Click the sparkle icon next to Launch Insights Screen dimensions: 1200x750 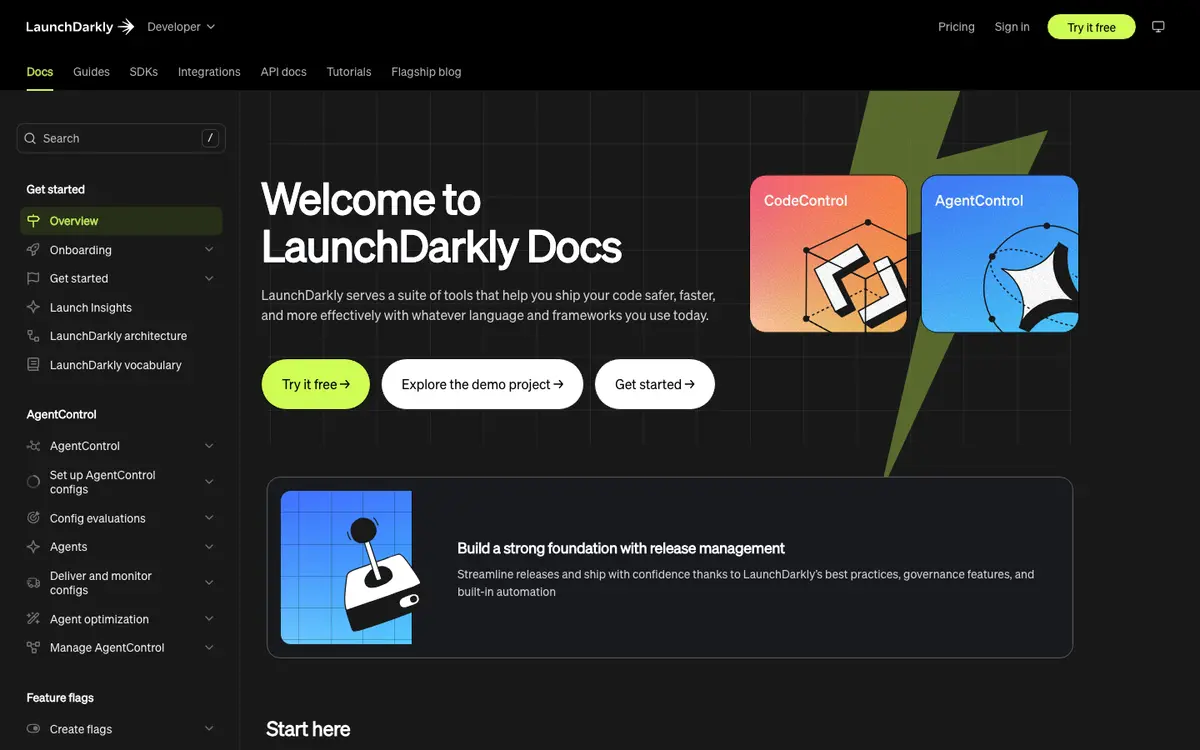point(33,308)
